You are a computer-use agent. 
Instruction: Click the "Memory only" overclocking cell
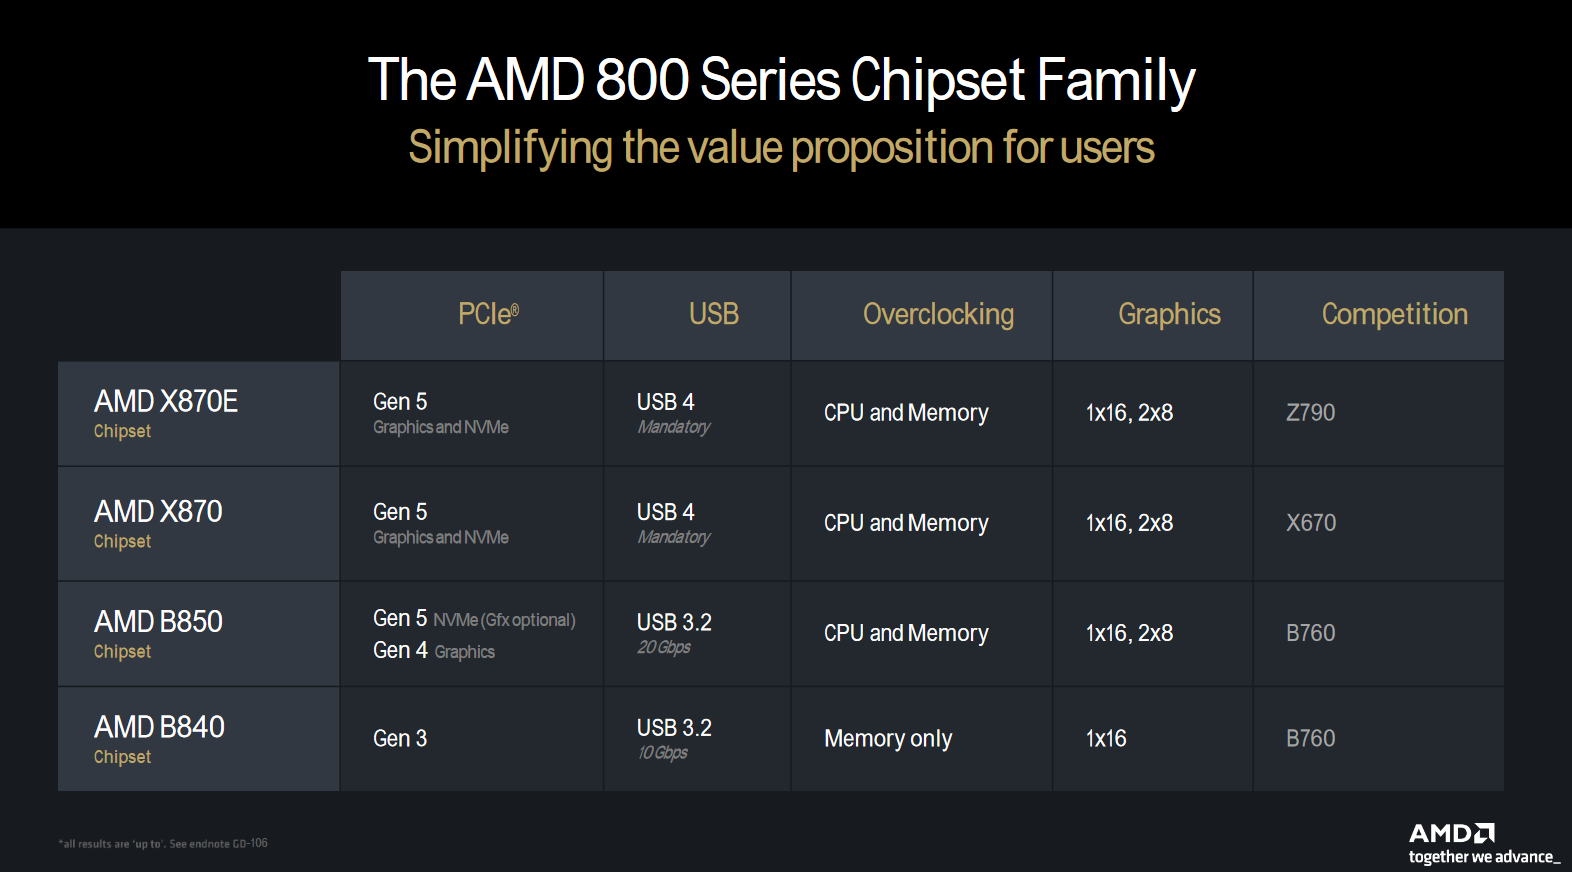click(x=888, y=739)
